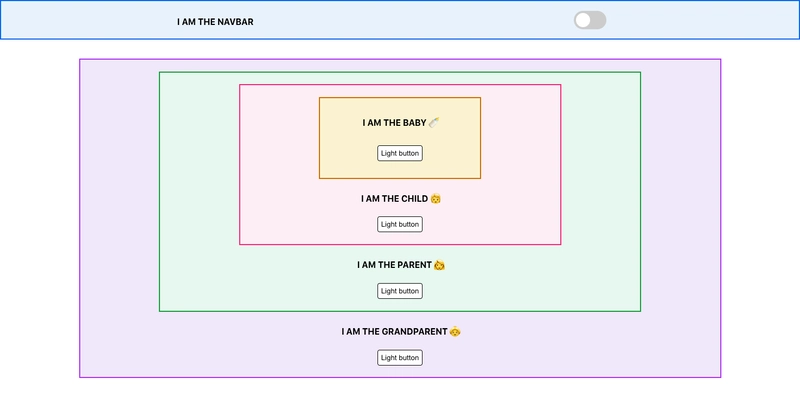The height and width of the screenshot is (397, 800).
Task: Click Light button under I AM THE PARENT
Action: click(x=400, y=291)
